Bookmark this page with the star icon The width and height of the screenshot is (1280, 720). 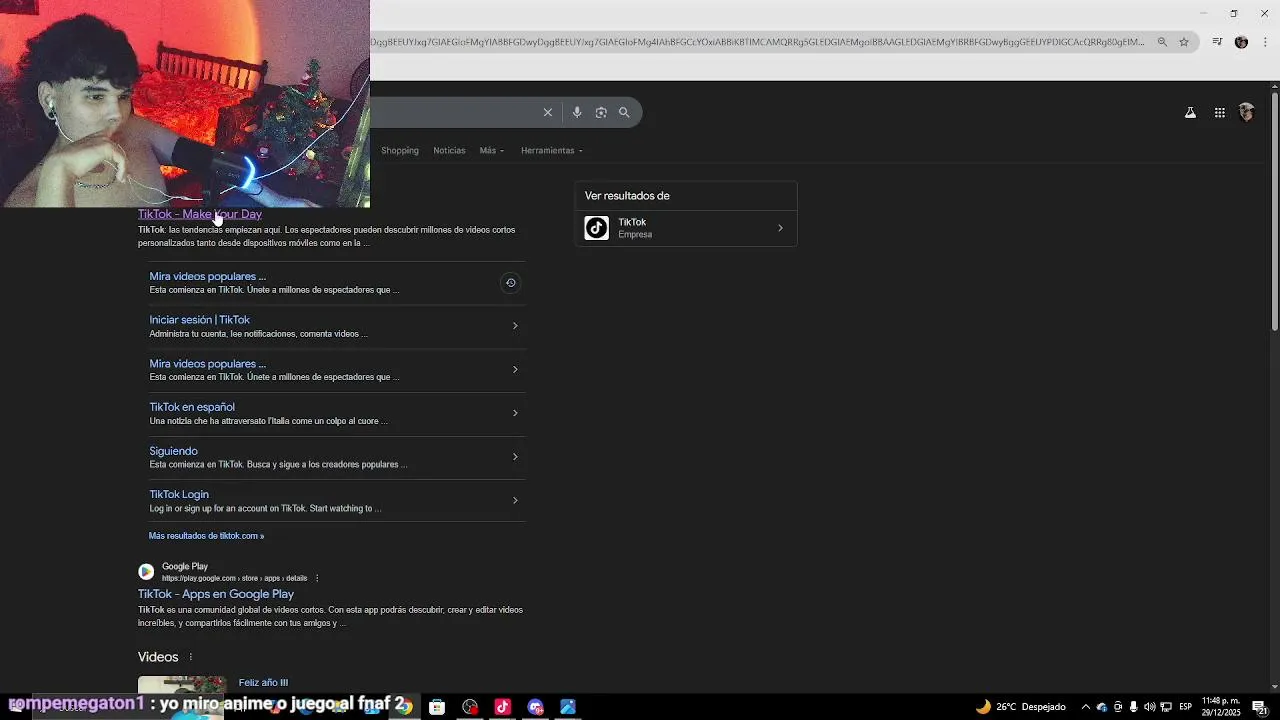click(1184, 42)
